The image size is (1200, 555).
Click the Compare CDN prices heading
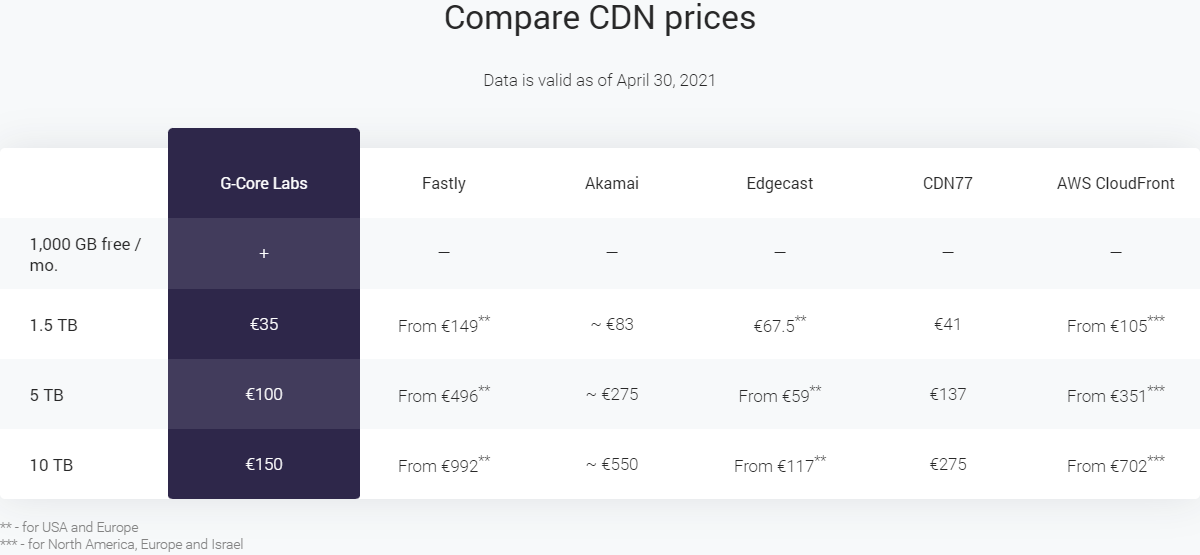[x=600, y=18]
